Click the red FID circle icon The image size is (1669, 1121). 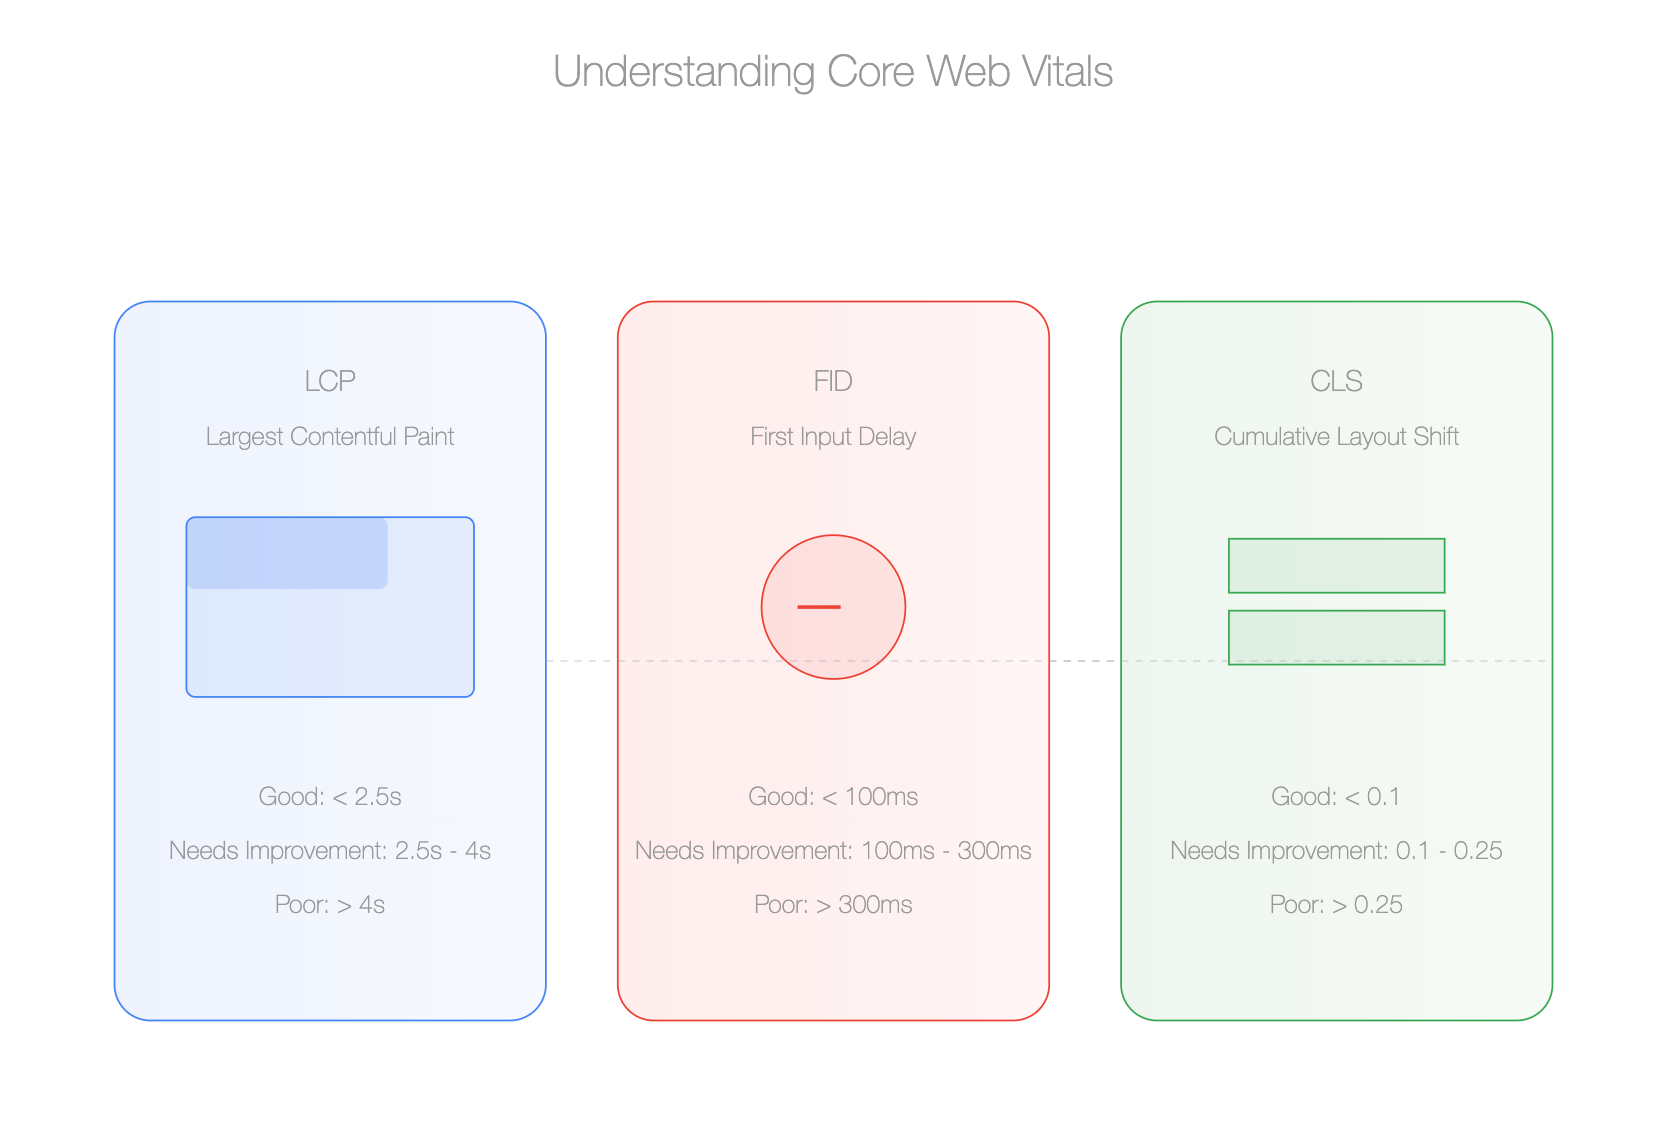833,607
